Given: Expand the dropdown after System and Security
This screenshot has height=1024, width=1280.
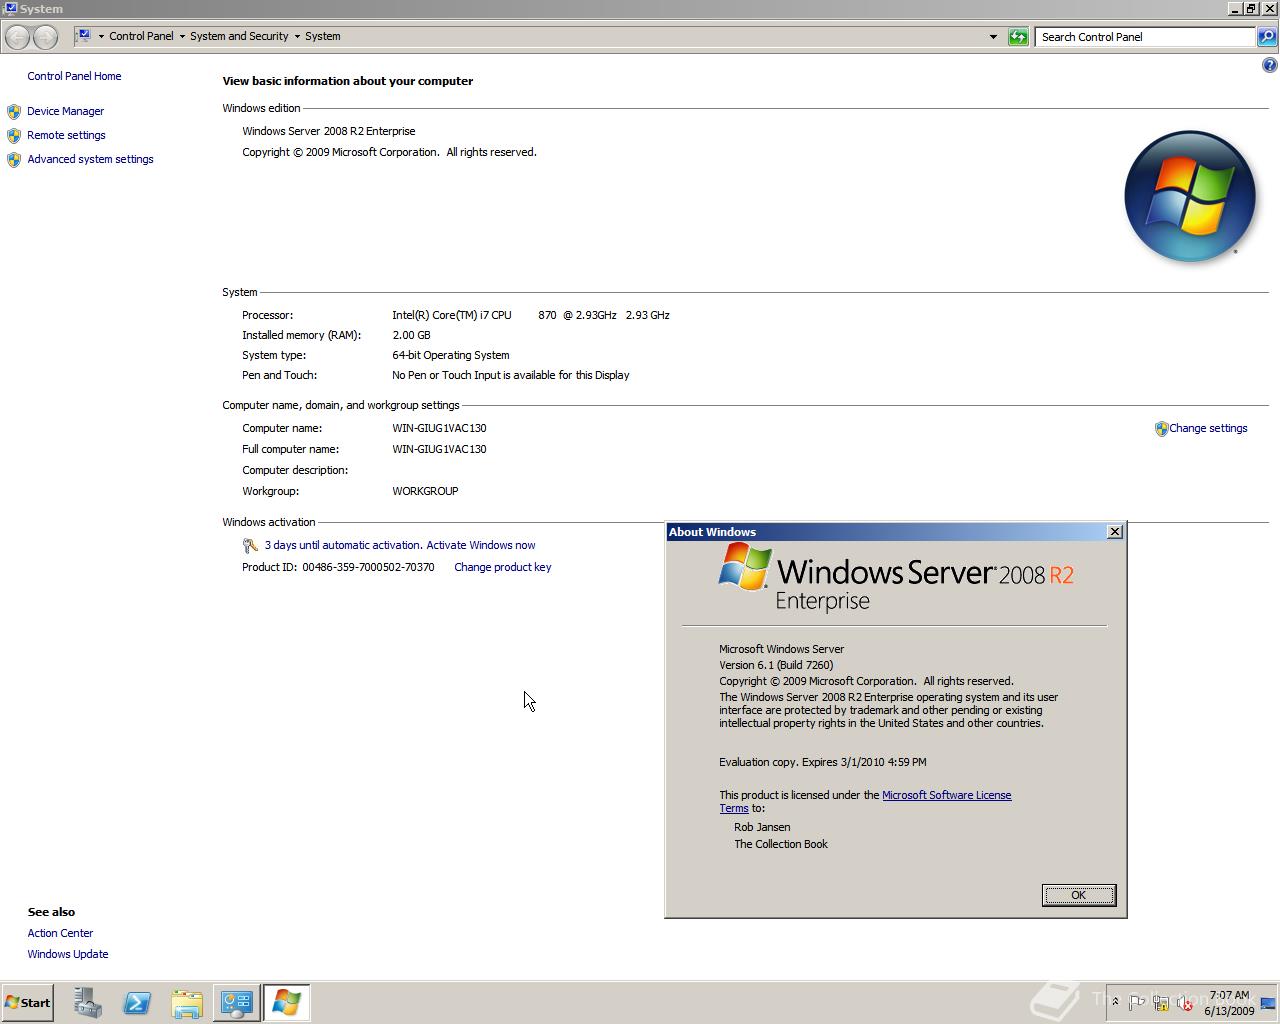Looking at the screenshot, I should pos(297,36).
